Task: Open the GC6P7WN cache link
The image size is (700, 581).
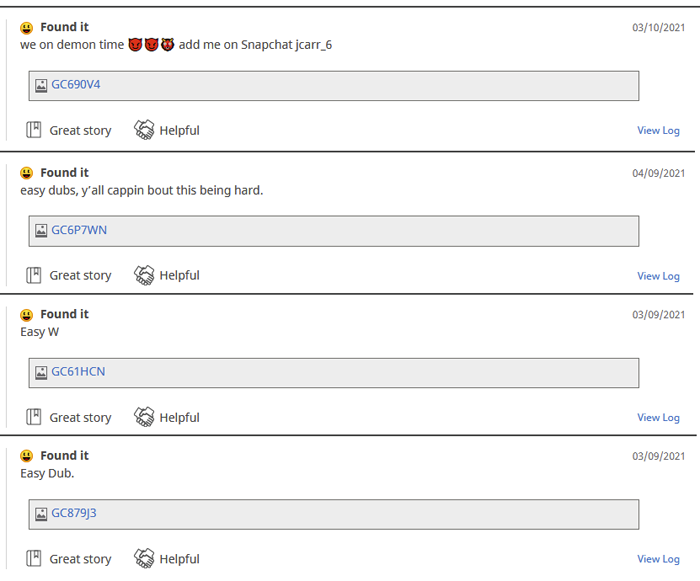Action: click(79, 230)
